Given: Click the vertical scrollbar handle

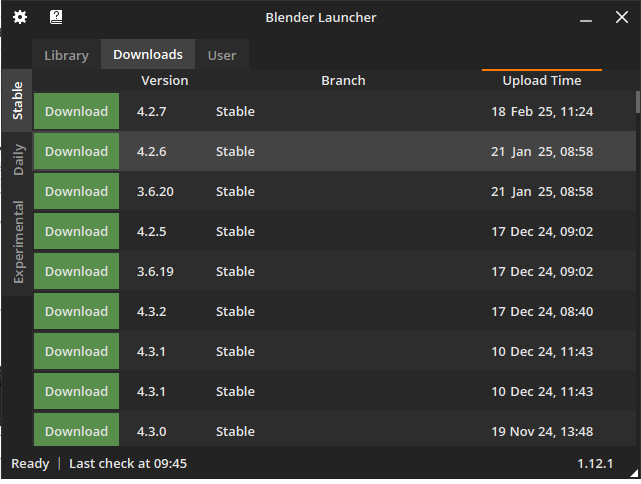Looking at the screenshot, I should [x=637, y=102].
